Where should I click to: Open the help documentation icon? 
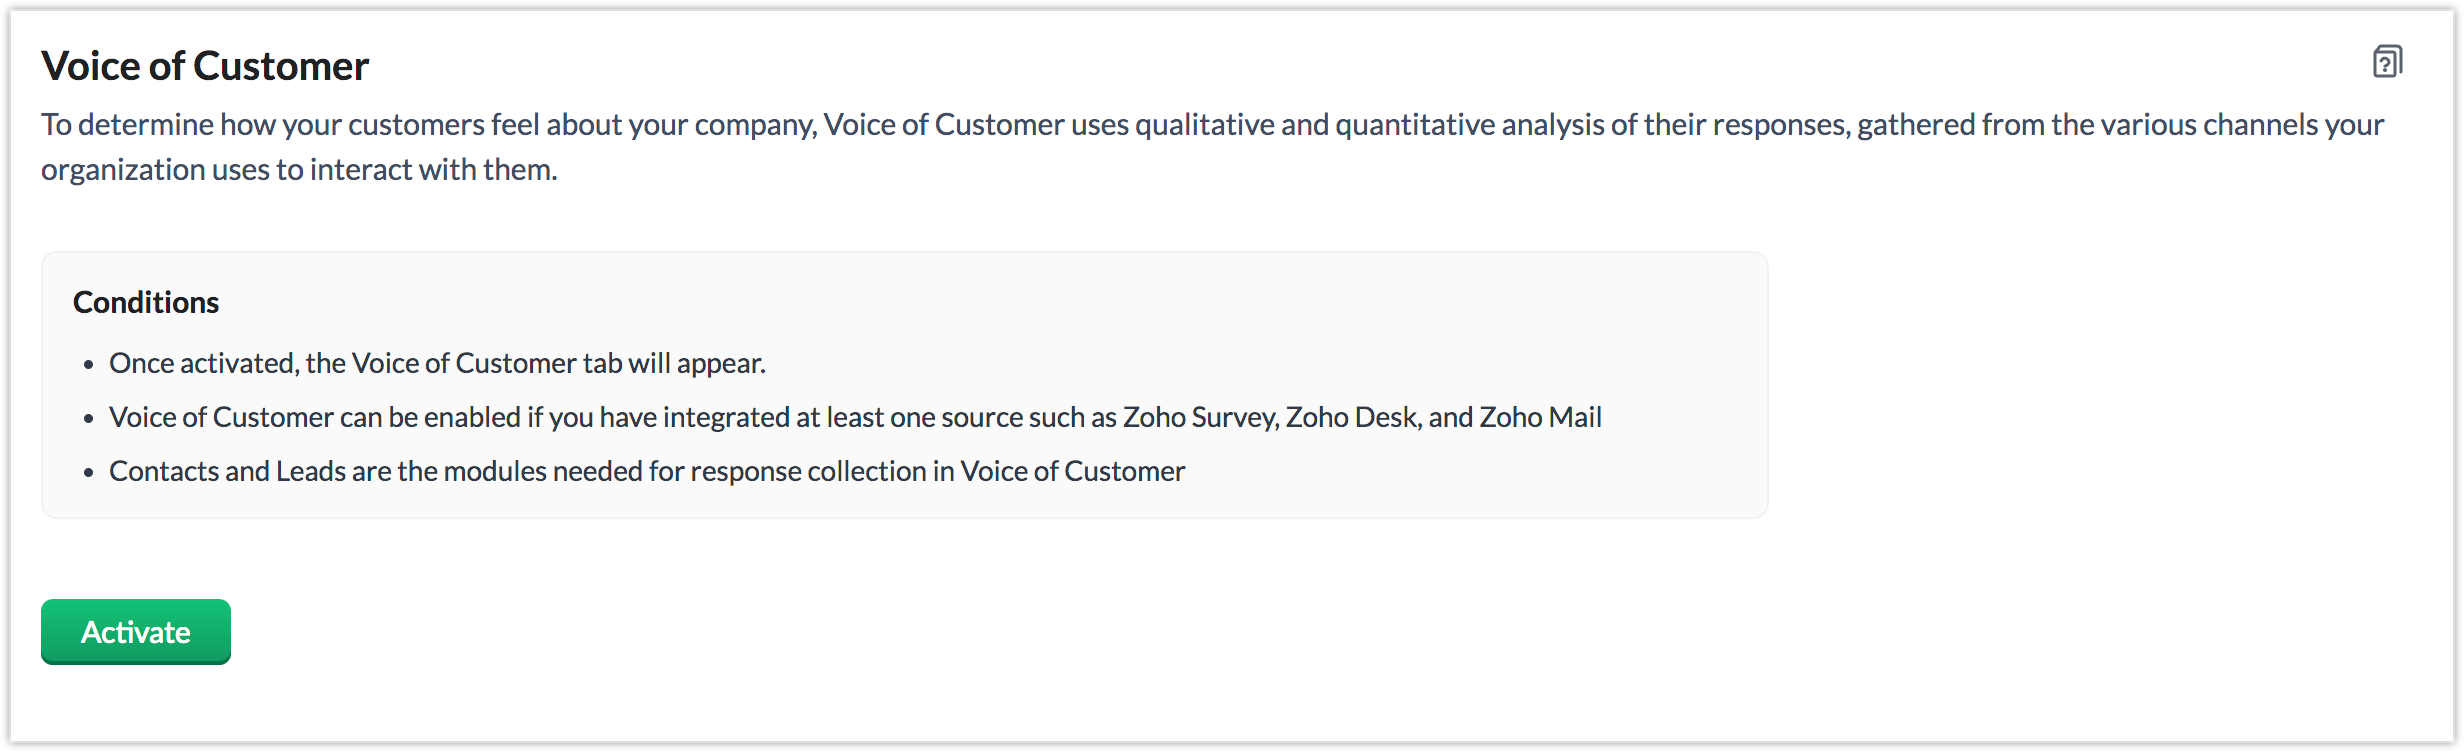(2387, 62)
